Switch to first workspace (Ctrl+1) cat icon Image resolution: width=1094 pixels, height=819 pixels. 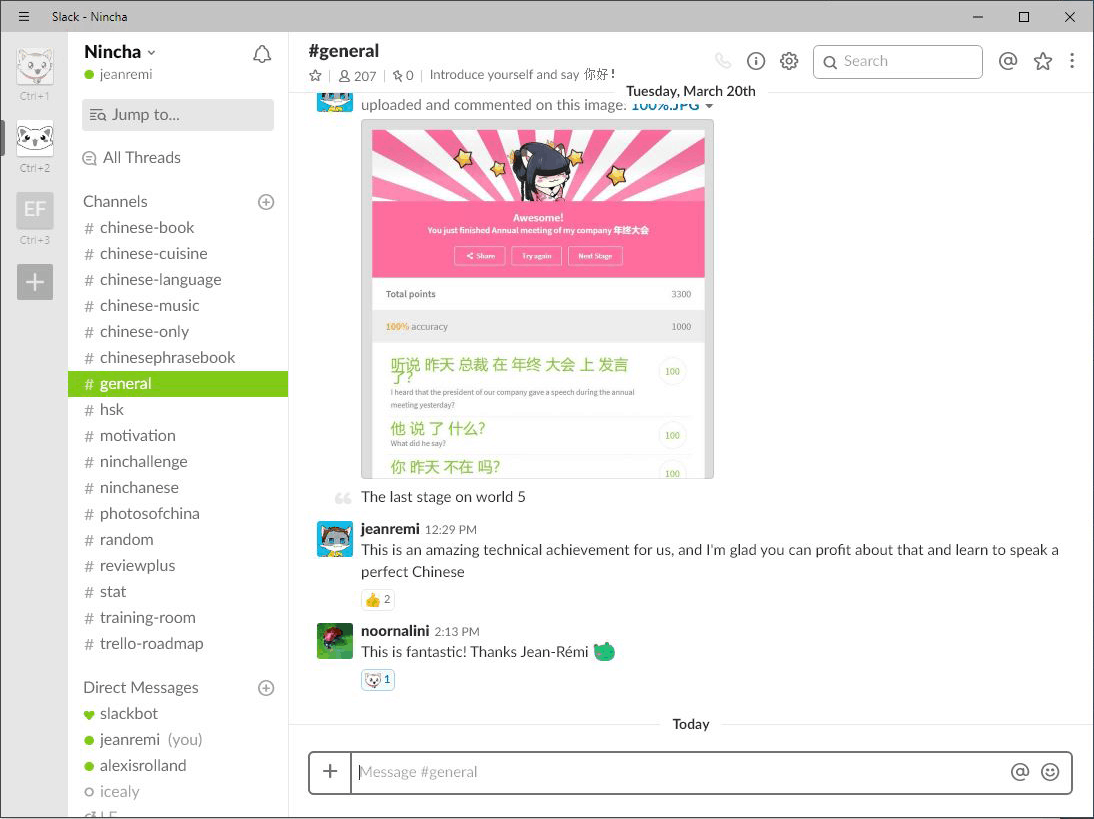tap(35, 66)
